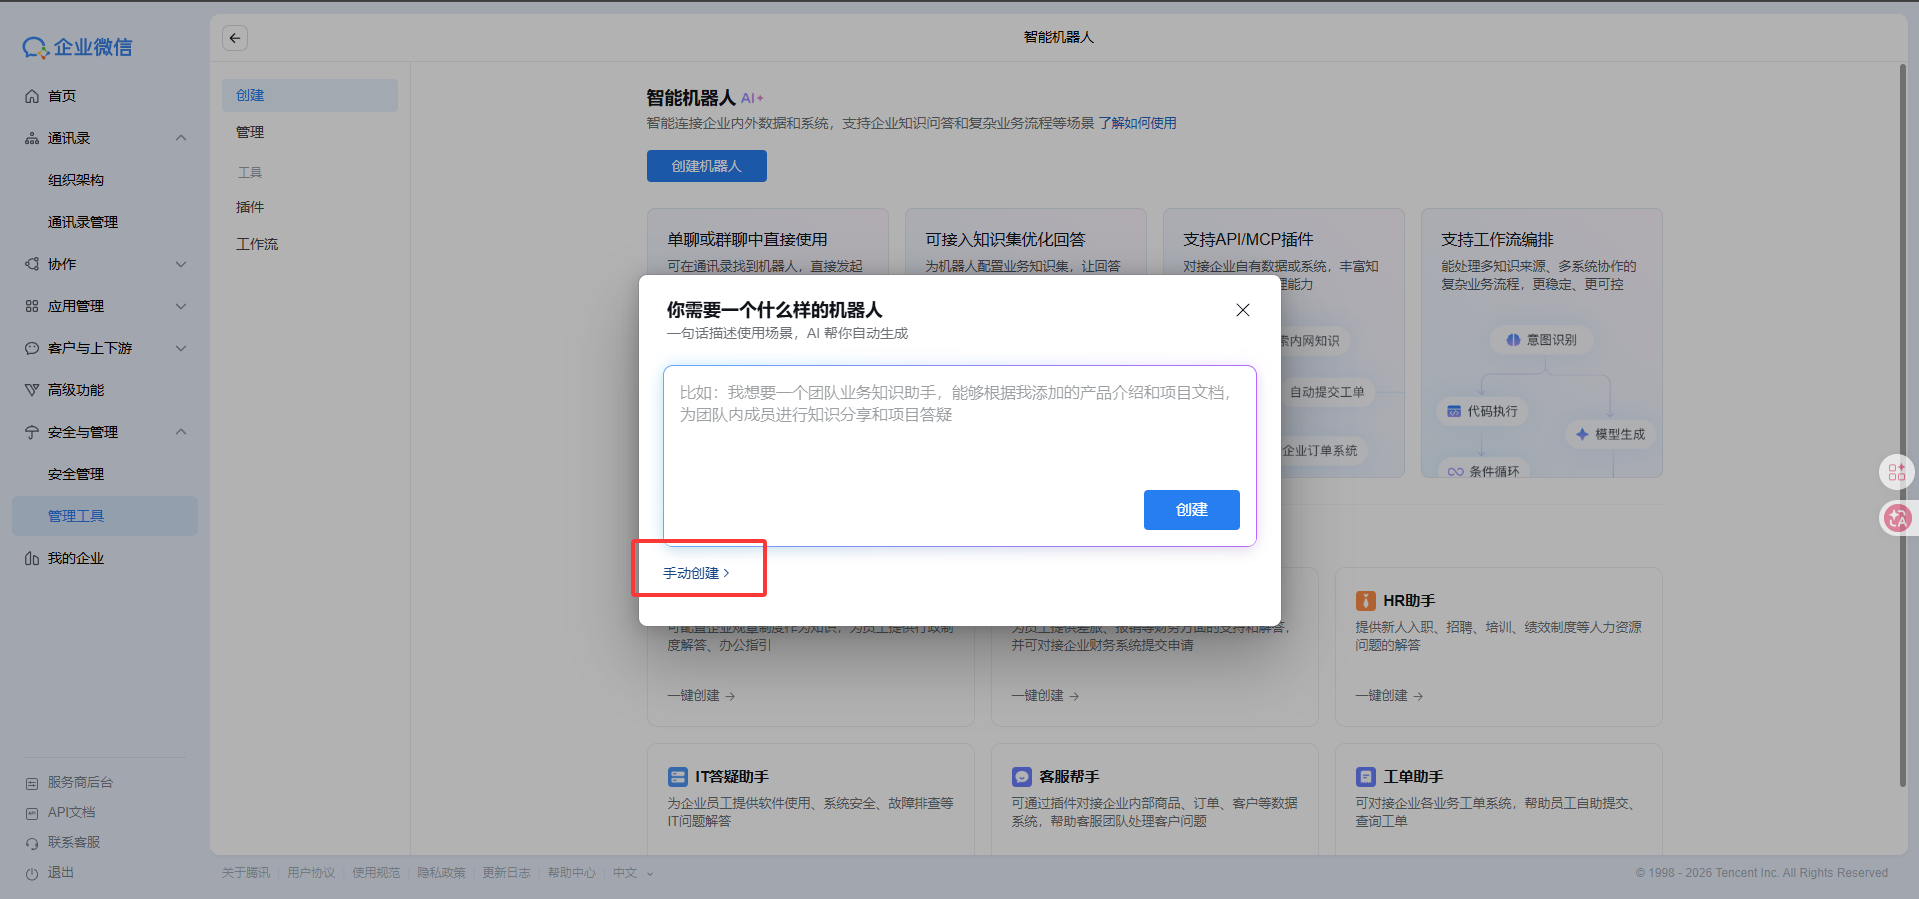Click the floating apps widget icon

(1897, 472)
